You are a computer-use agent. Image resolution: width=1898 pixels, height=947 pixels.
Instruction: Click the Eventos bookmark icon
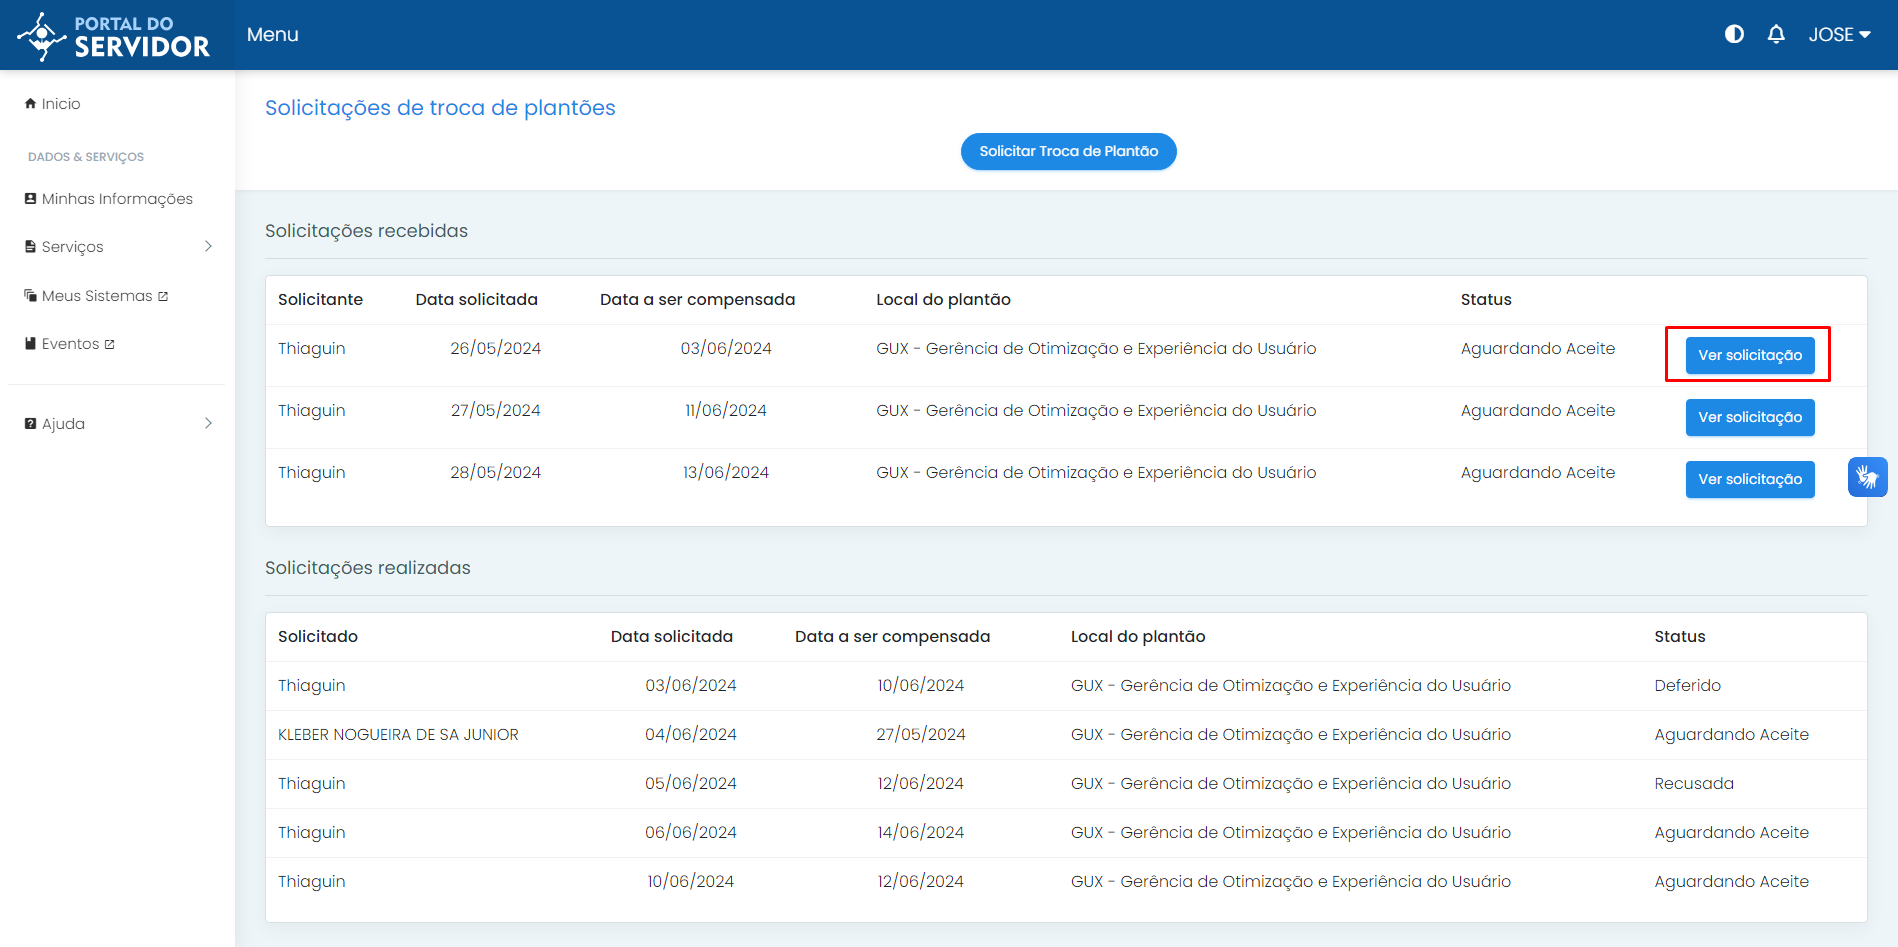(30, 343)
